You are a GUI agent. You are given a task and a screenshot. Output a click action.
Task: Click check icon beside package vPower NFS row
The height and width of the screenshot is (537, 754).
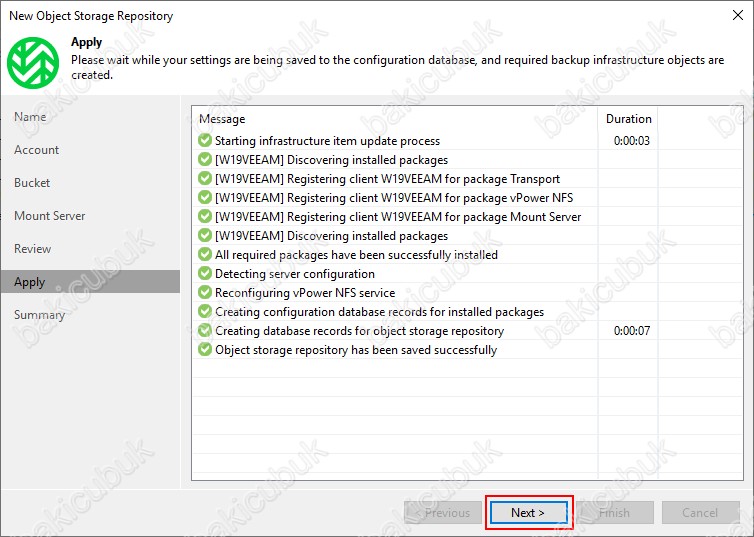(x=205, y=198)
